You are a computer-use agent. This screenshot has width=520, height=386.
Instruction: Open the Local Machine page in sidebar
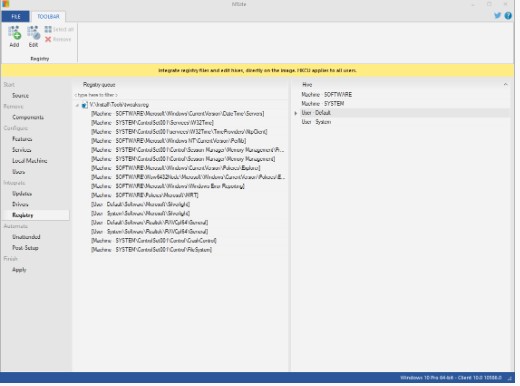click(x=30, y=161)
